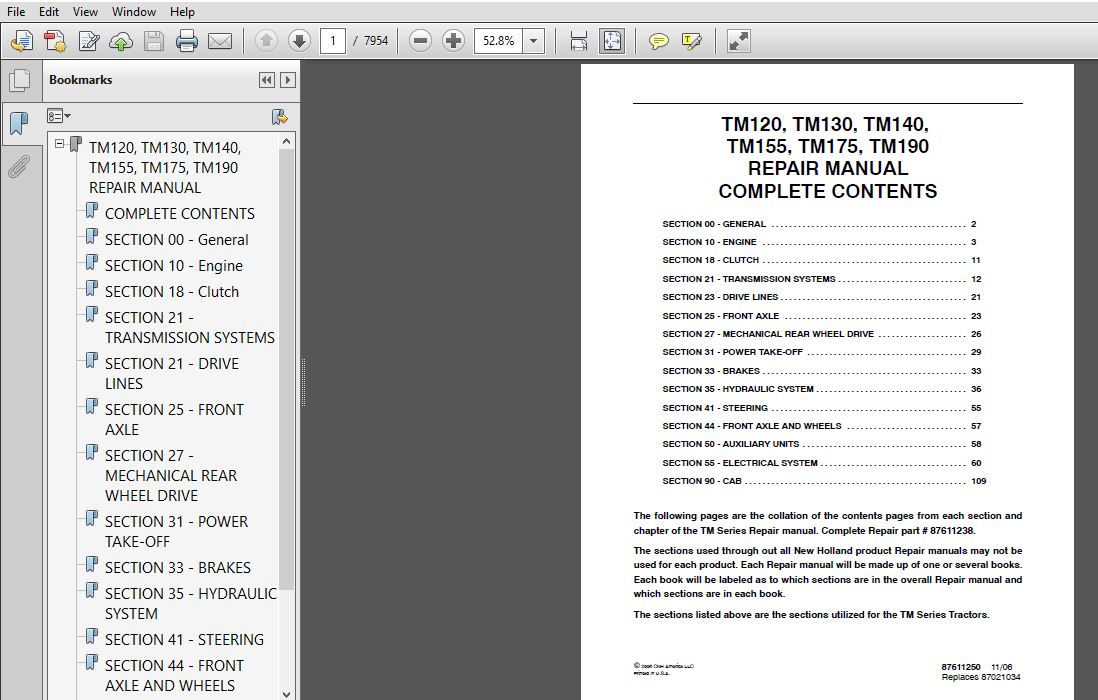Screen dimensions: 1098x700
Task: Click the bookmarks panel scrollbar thumb
Action: 286,369
